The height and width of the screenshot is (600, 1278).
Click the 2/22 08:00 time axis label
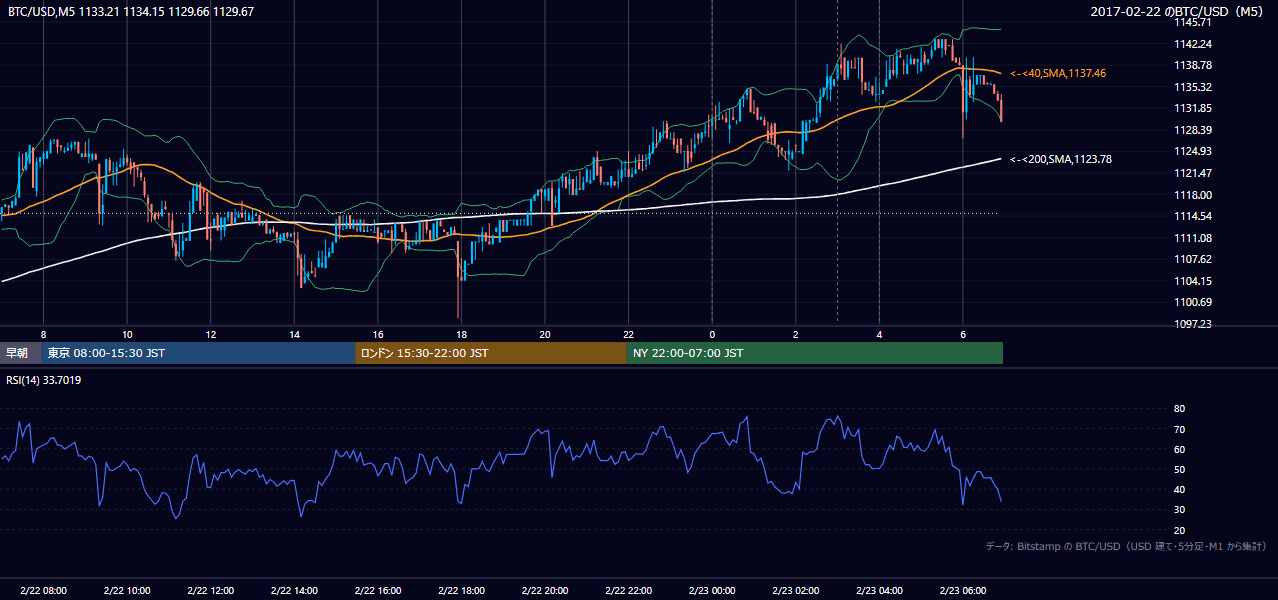pyautogui.click(x=43, y=590)
